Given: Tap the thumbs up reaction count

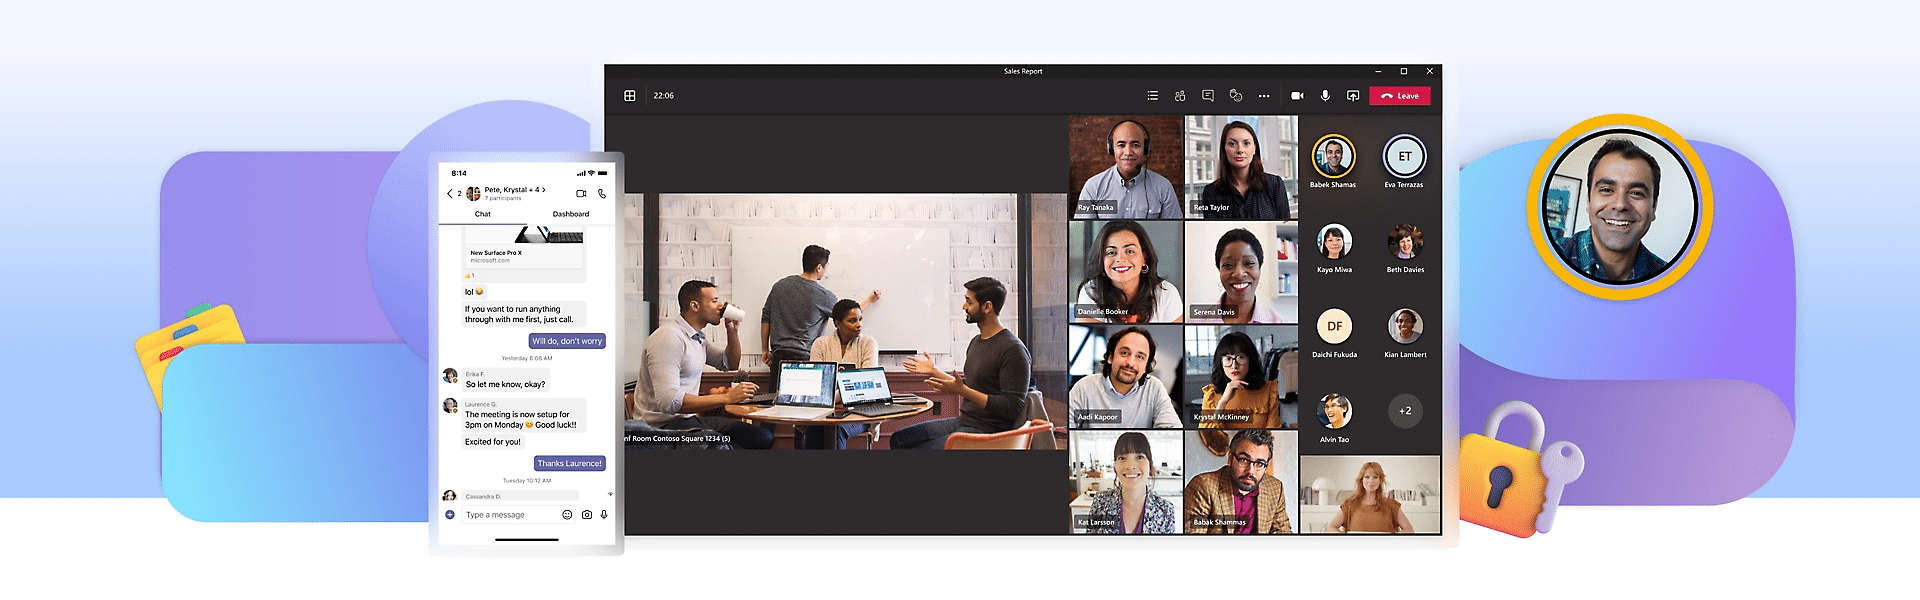Looking at the screenshot, I should point(469,275).
